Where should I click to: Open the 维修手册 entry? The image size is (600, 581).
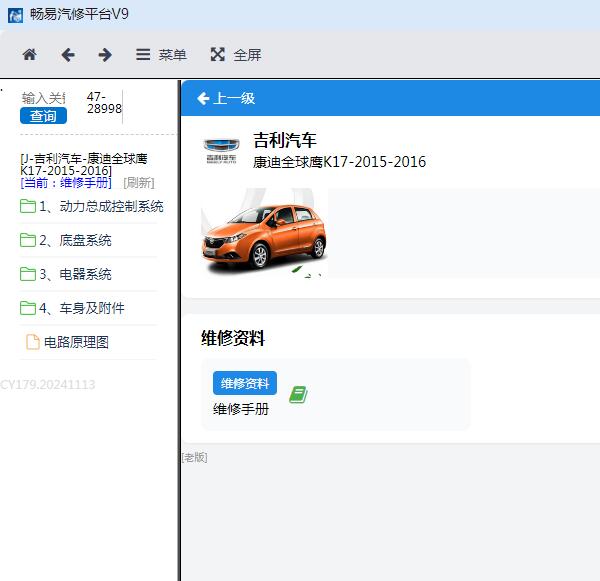pyautogui.click(x=241, y=409)
